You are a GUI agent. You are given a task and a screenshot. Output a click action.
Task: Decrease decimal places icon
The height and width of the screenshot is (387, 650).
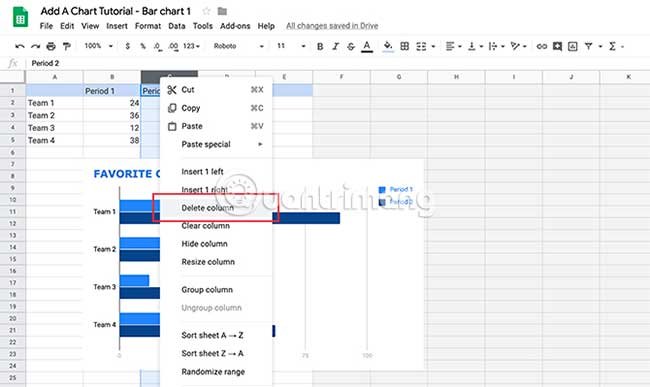[x=158, y=46]
